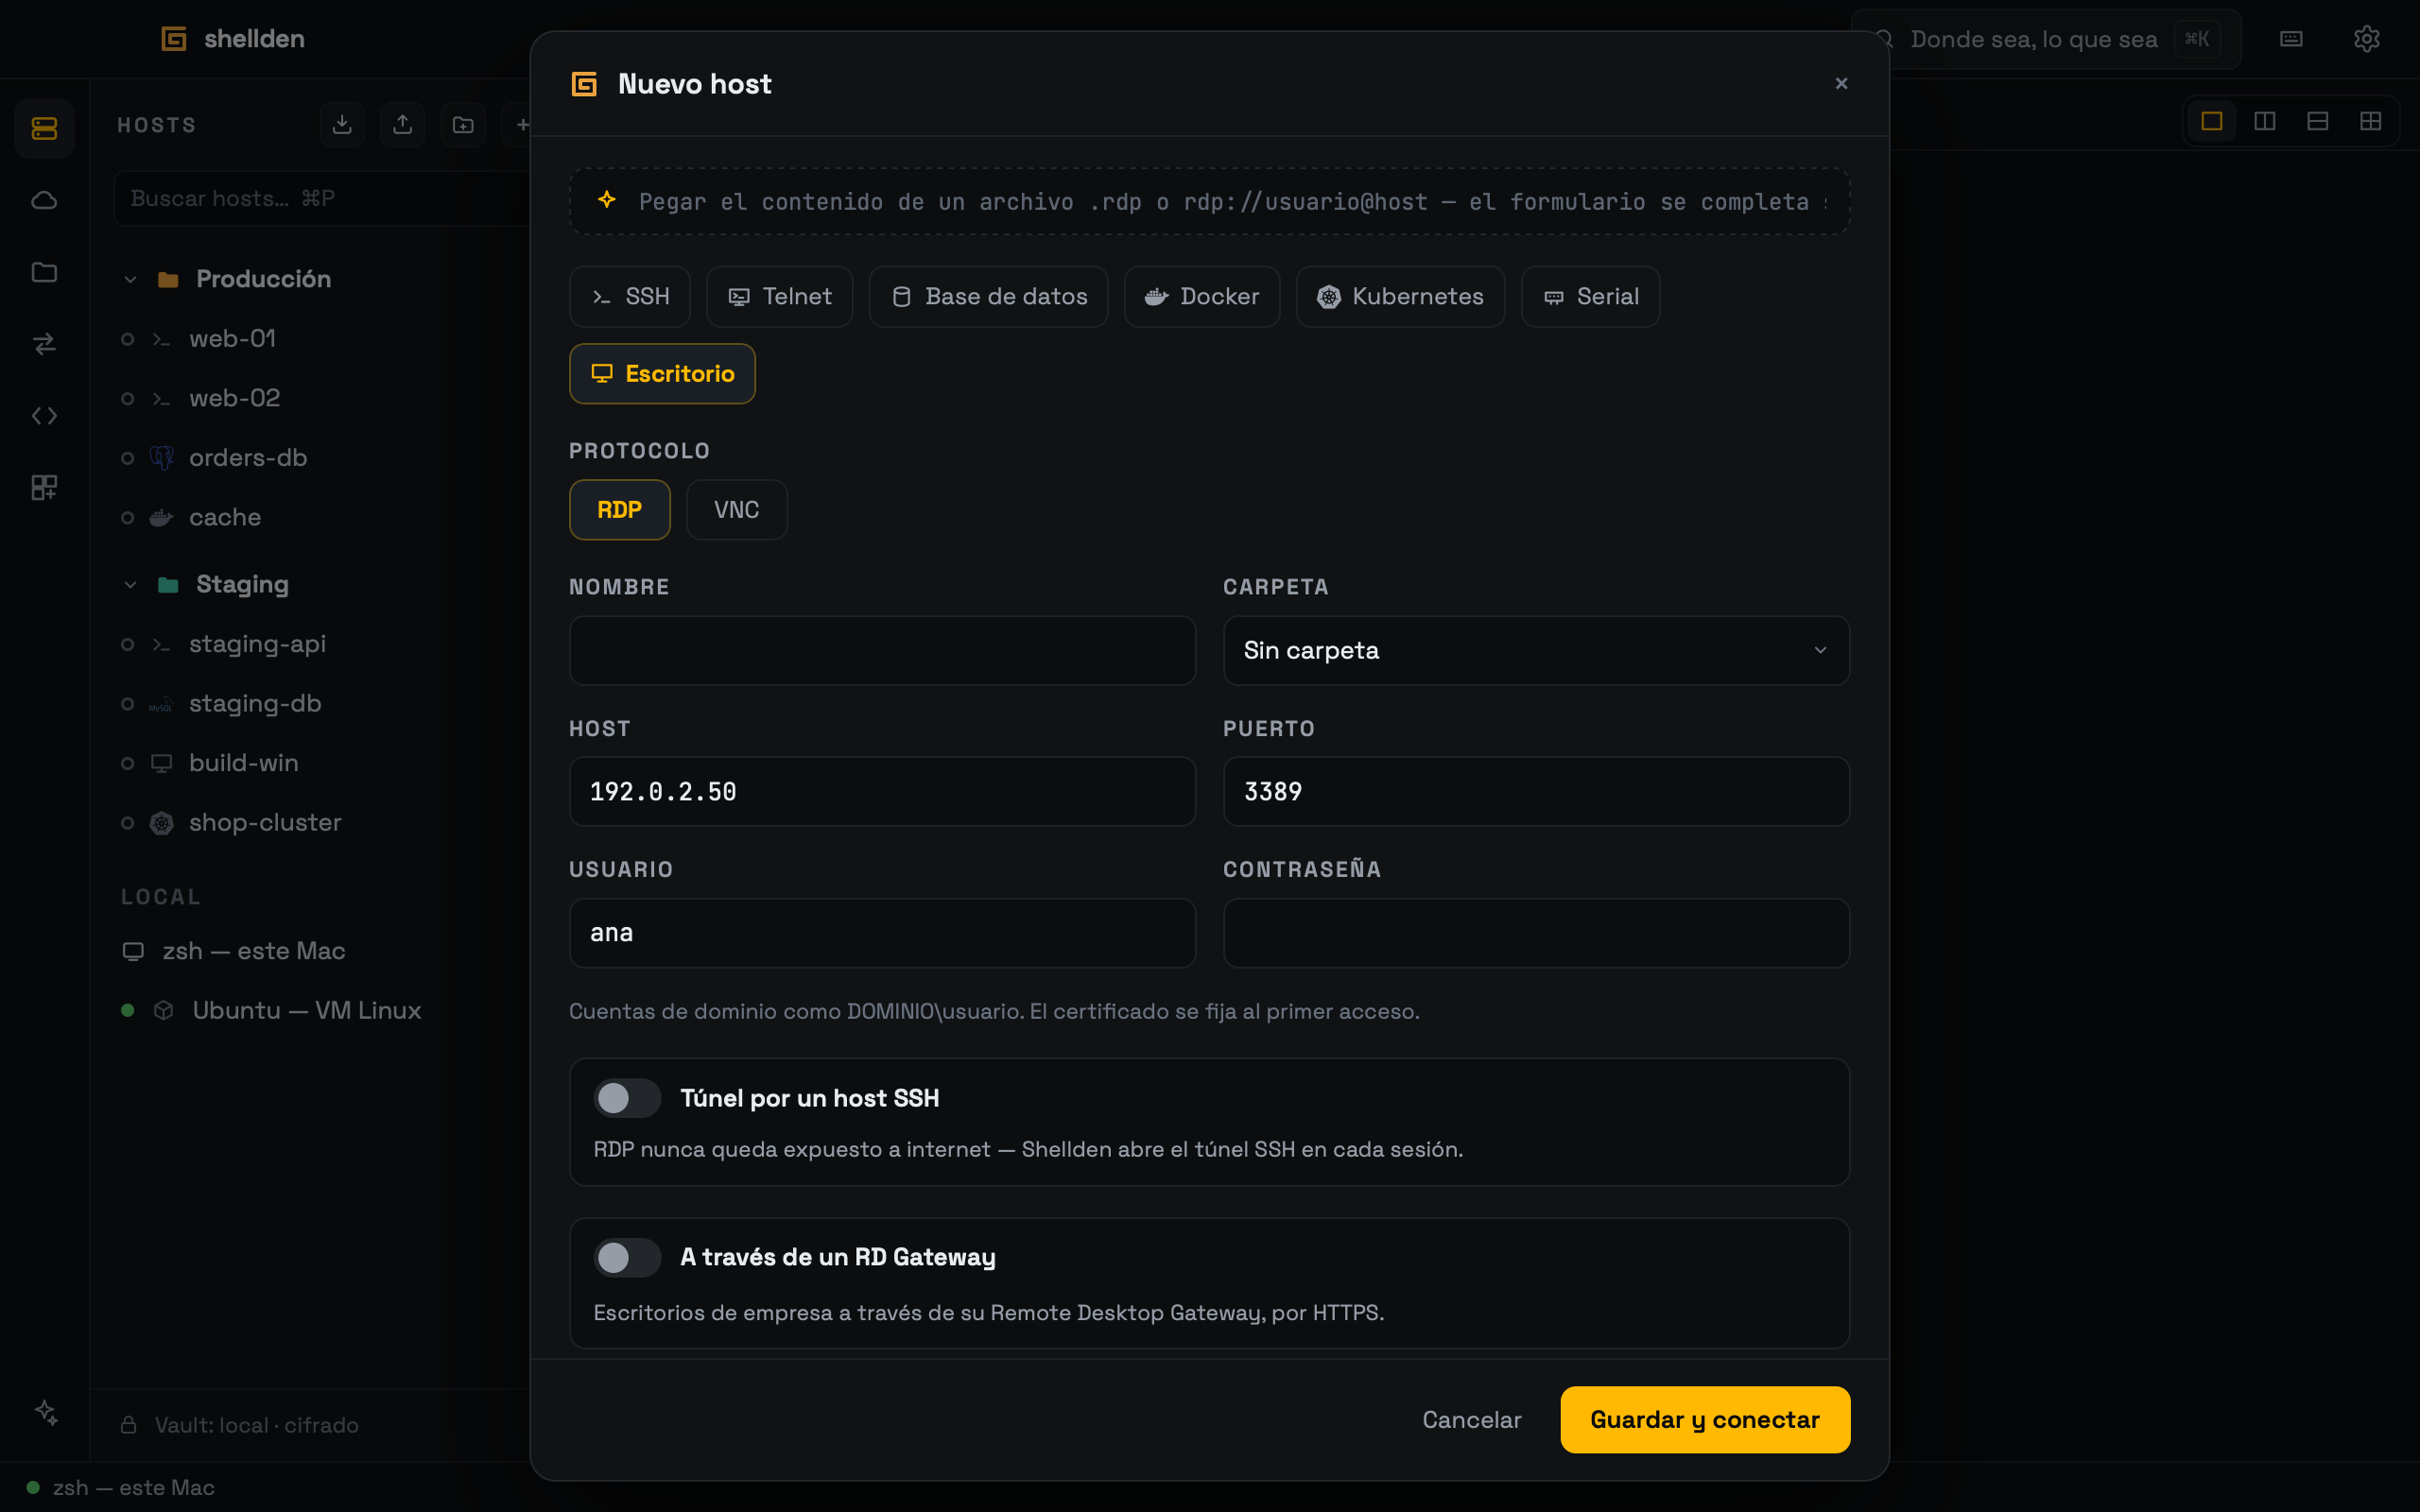Select the four-pane grid layout icon
Screen dimensions: 2420x1512
click(2371, 121)
